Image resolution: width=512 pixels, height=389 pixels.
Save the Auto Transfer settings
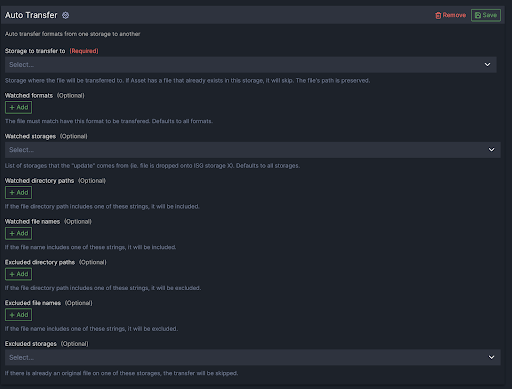click(x=486, y=15)
